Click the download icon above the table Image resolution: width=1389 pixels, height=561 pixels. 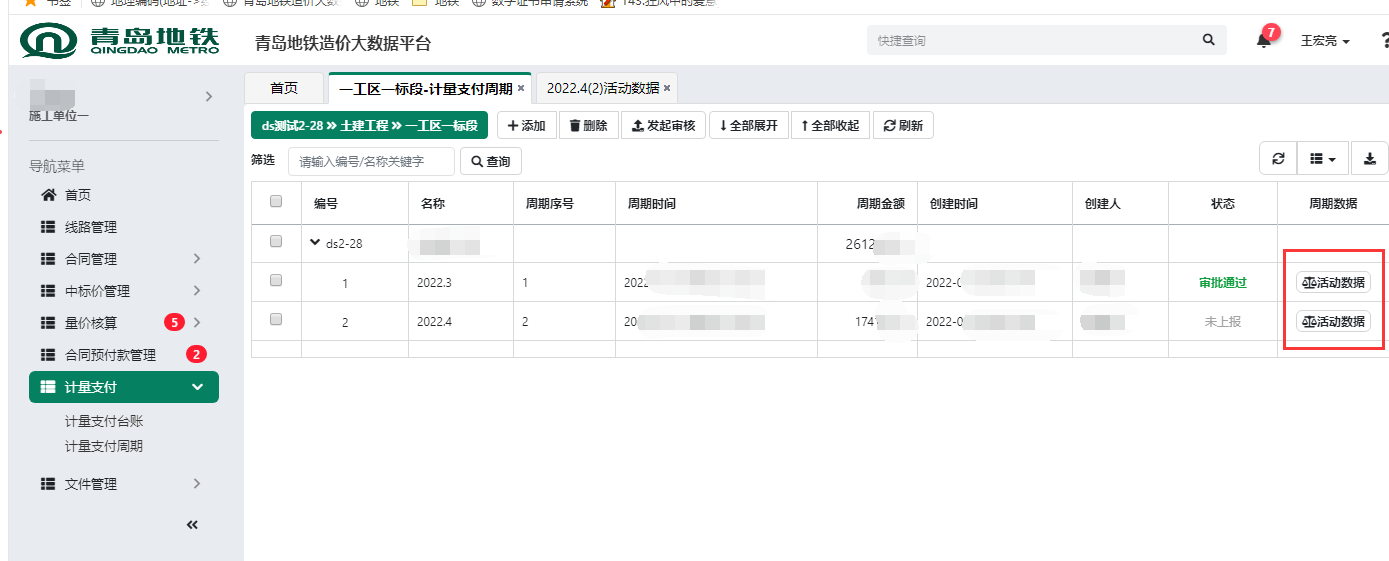(x=1369, y=159)
